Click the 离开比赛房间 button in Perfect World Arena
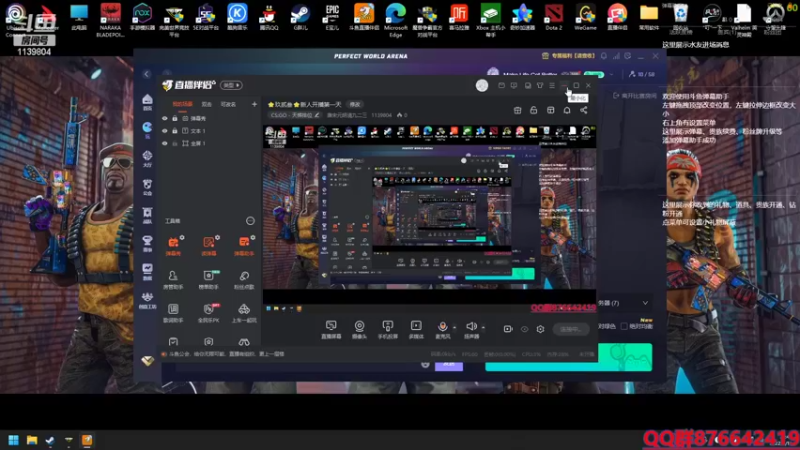This screenshot has width=800, height=450. pos(635,95)
